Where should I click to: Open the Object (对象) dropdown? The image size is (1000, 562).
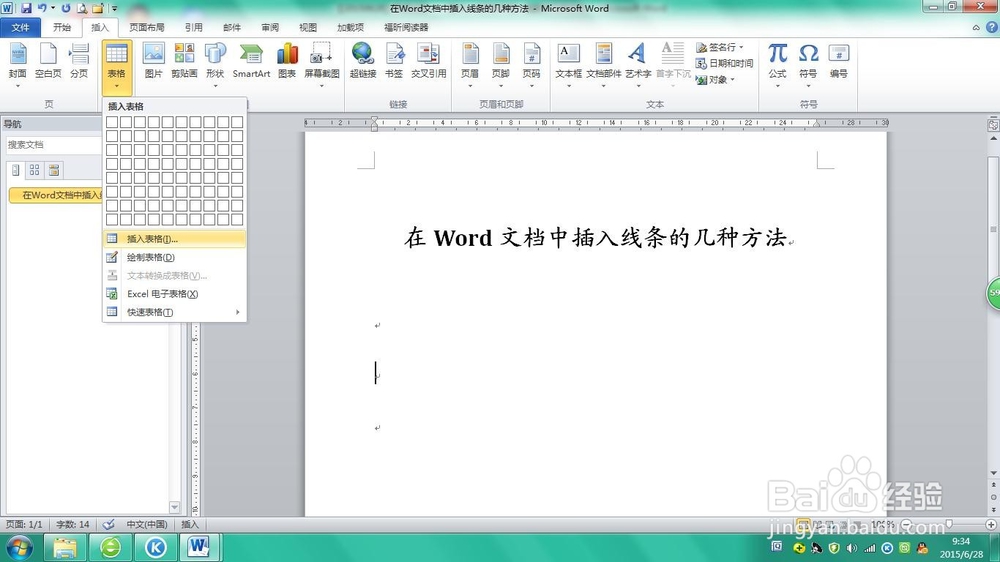(715, 80)
